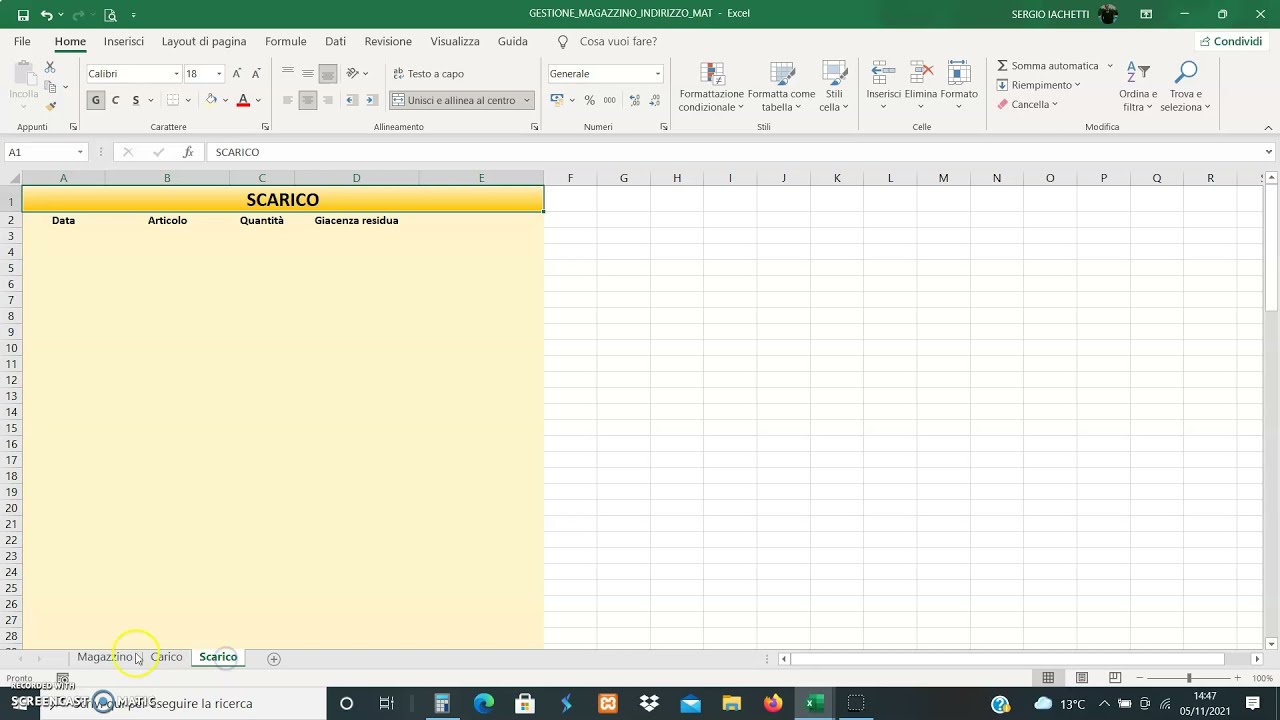The width and height of the screenshot is (1280, 720).
Task: Open the Inserisci ribbon tab
Action: click(124, 42)
